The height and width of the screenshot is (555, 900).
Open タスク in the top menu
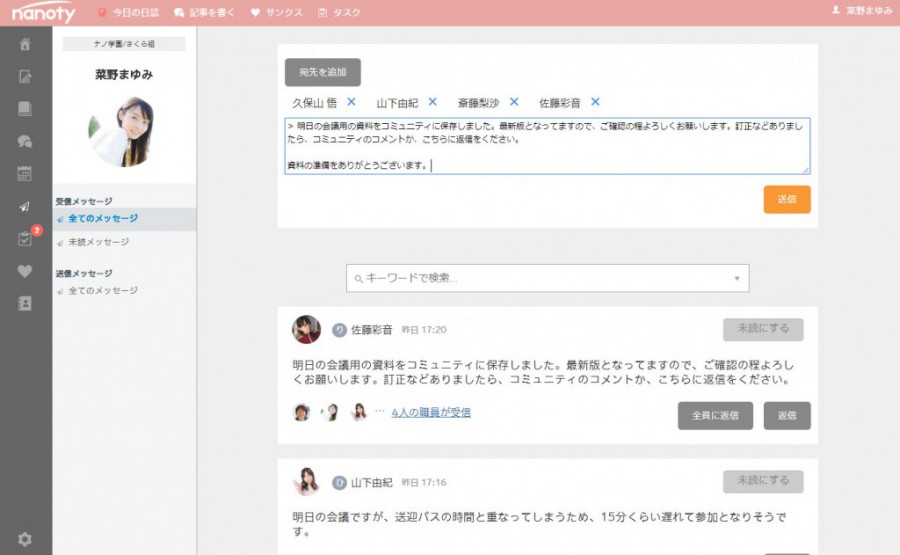coord(340,12)
